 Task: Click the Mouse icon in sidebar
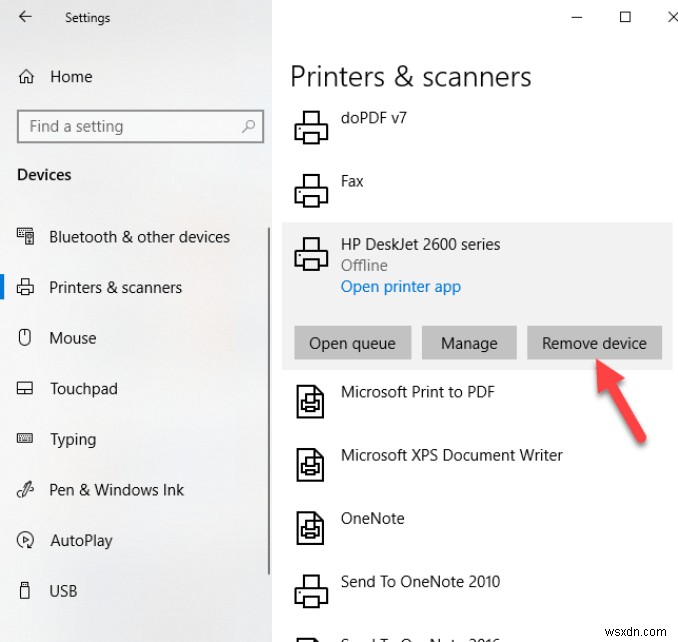(x=25, y=338)
